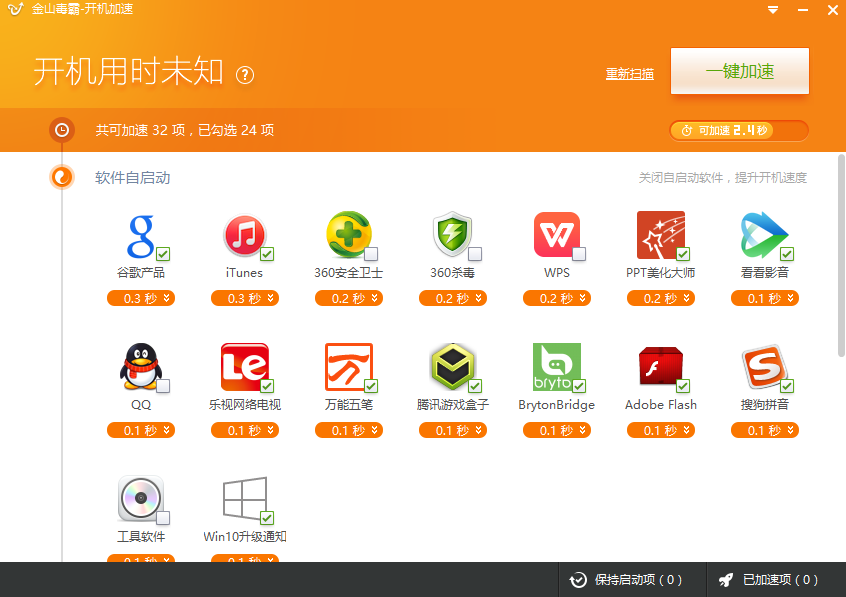
Task: Click the clock icon beside 共可加速 32 项
Action: (x=62, y=130)
